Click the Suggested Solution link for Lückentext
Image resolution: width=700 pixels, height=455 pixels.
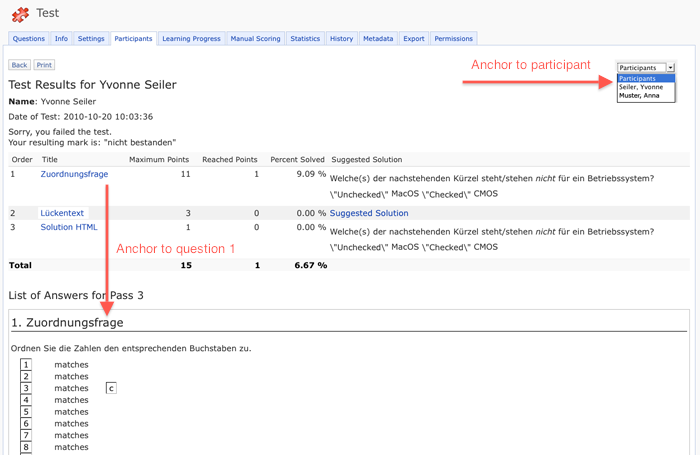(369, 213)
